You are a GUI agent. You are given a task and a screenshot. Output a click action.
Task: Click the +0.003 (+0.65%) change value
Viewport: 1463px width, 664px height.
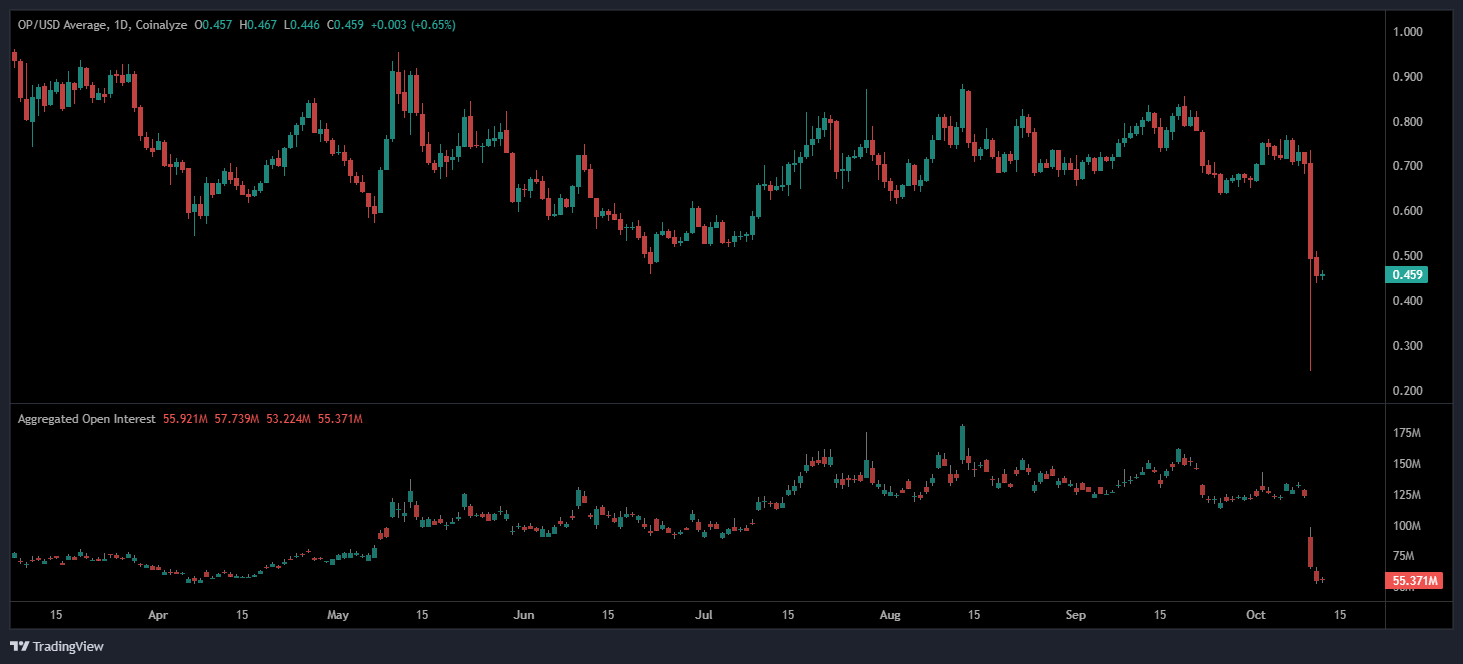pos(413,25)
